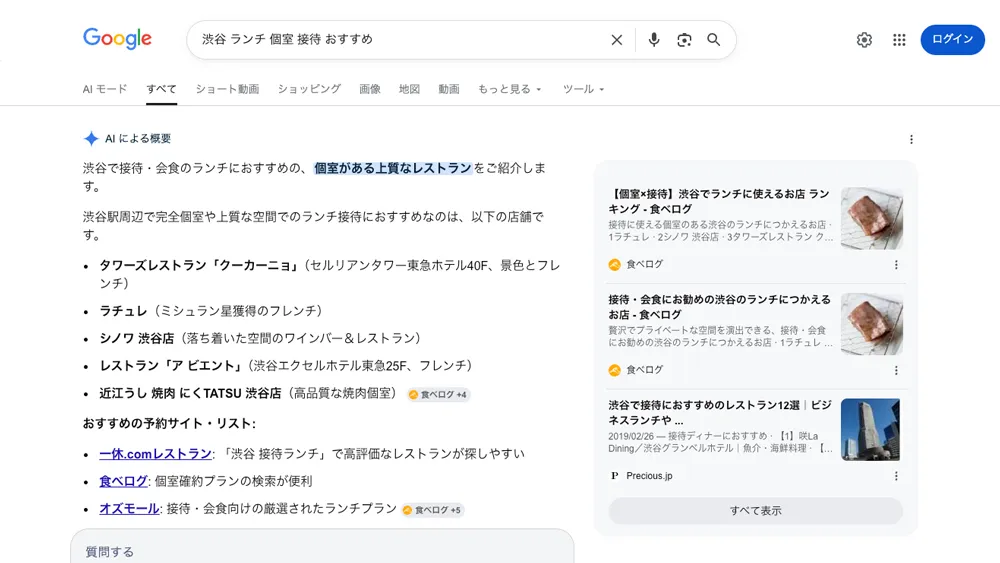Click ラチュレ list item
The image size is (1000, 563).
point(213,311)
